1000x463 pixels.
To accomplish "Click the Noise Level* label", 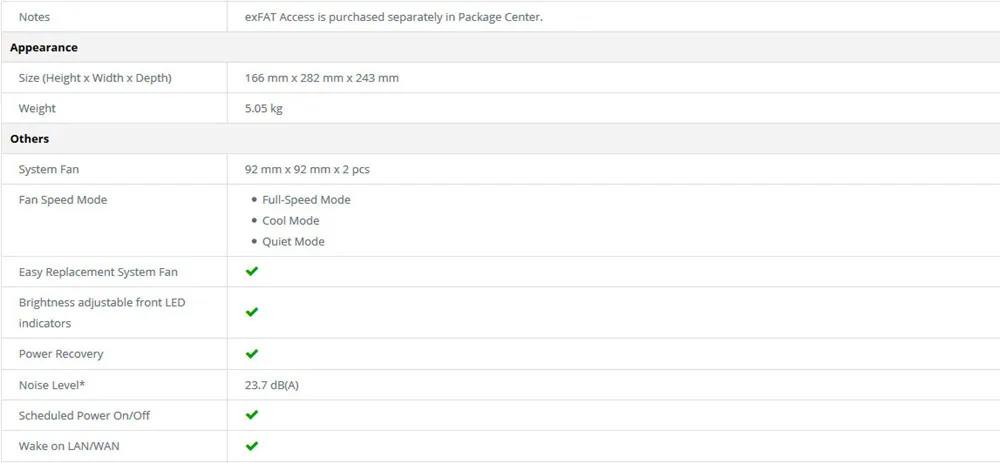I will [52, 385].
